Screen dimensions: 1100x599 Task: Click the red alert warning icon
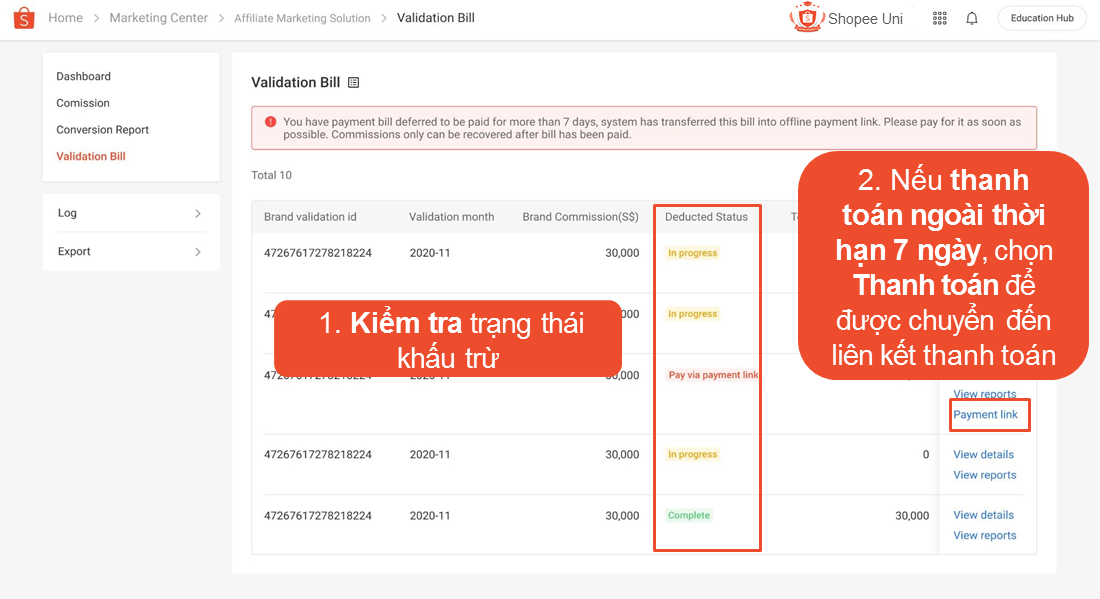click(270, 122)
